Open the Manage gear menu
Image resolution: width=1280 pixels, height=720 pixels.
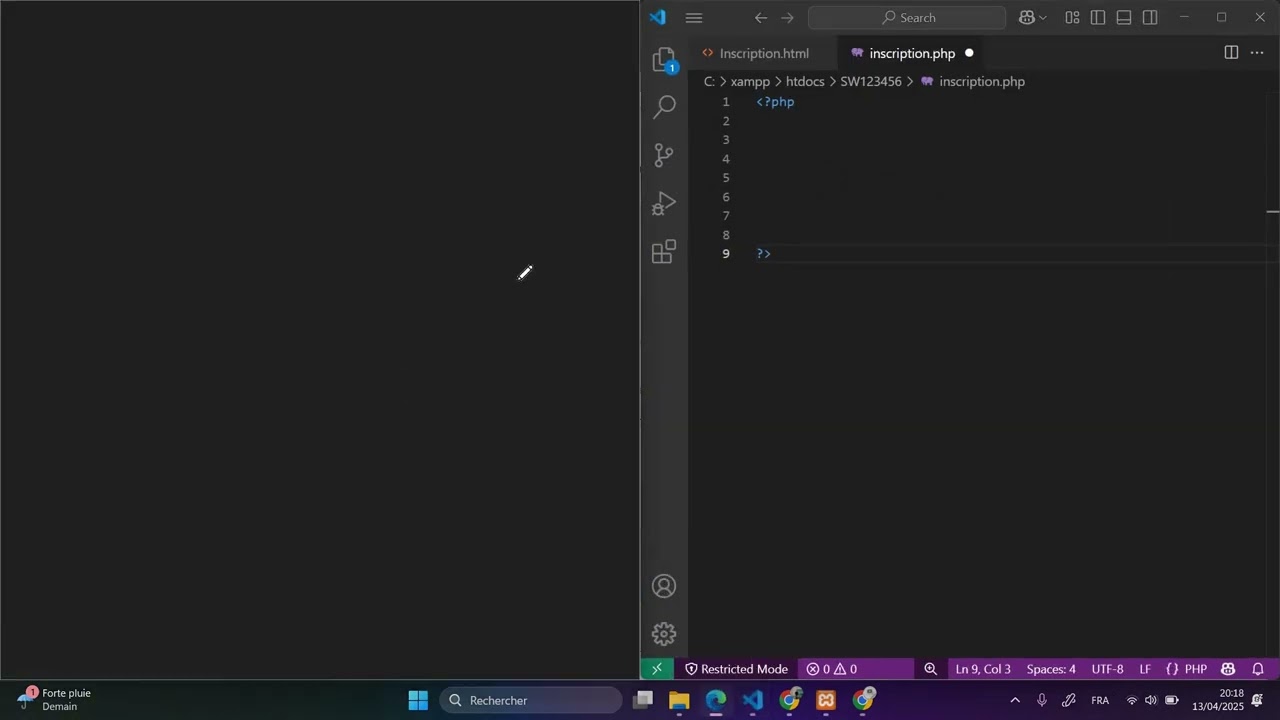coord(664,634)
